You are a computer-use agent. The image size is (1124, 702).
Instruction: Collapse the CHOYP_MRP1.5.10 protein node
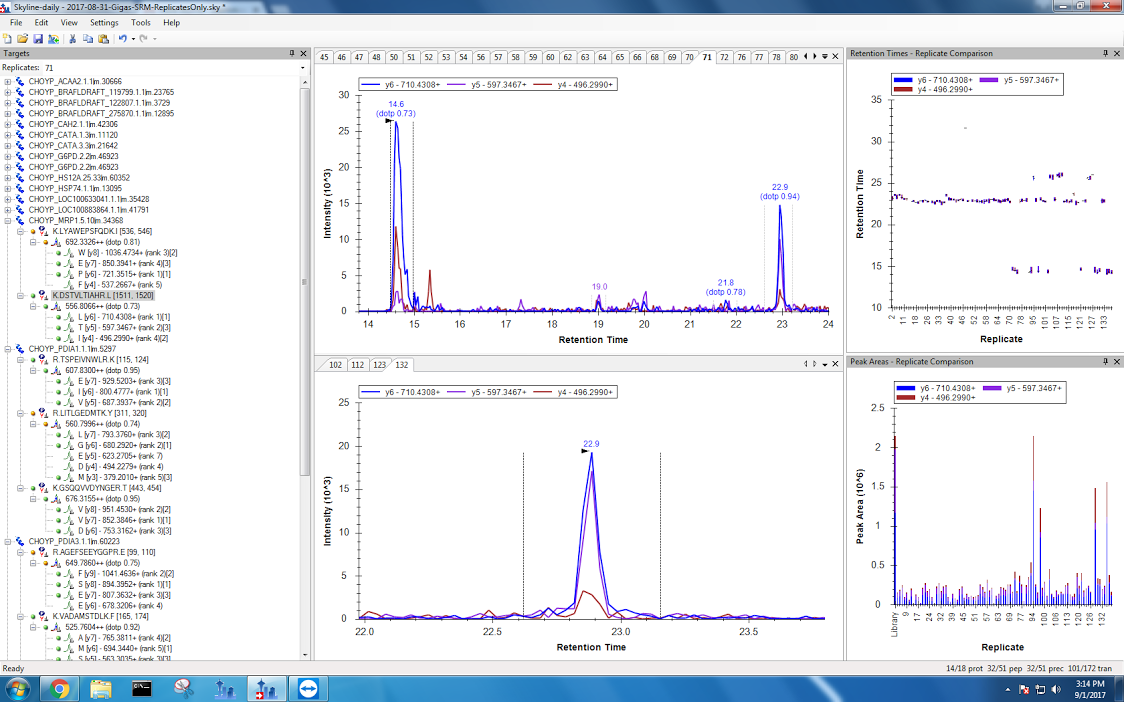tap(8, 220)
